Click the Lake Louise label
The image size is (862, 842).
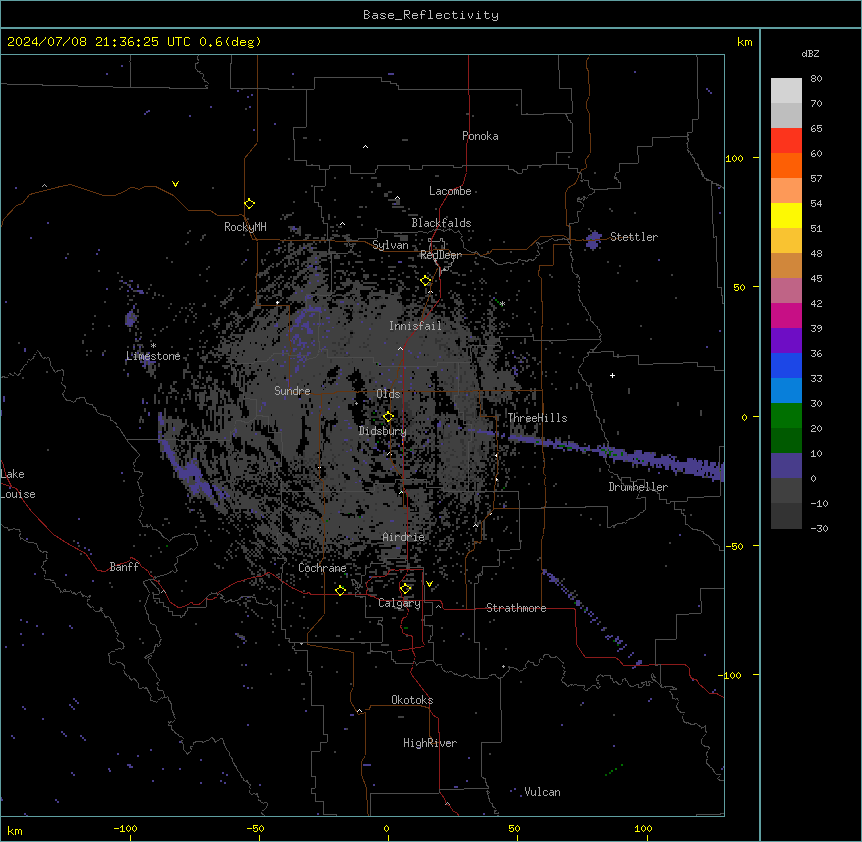[x=18, y=484]
